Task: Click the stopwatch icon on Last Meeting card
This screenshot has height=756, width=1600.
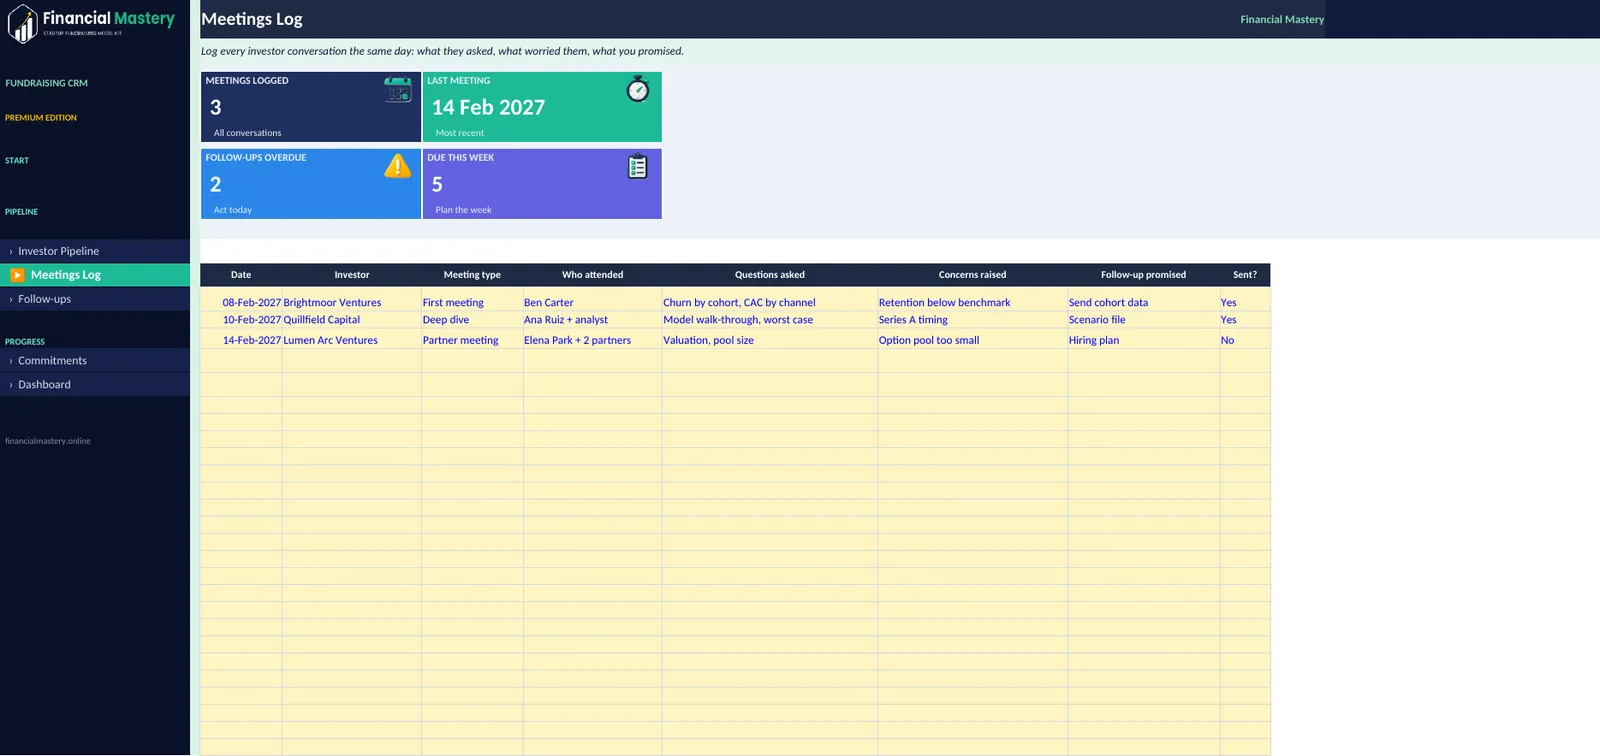Action: tap(638, 90)
